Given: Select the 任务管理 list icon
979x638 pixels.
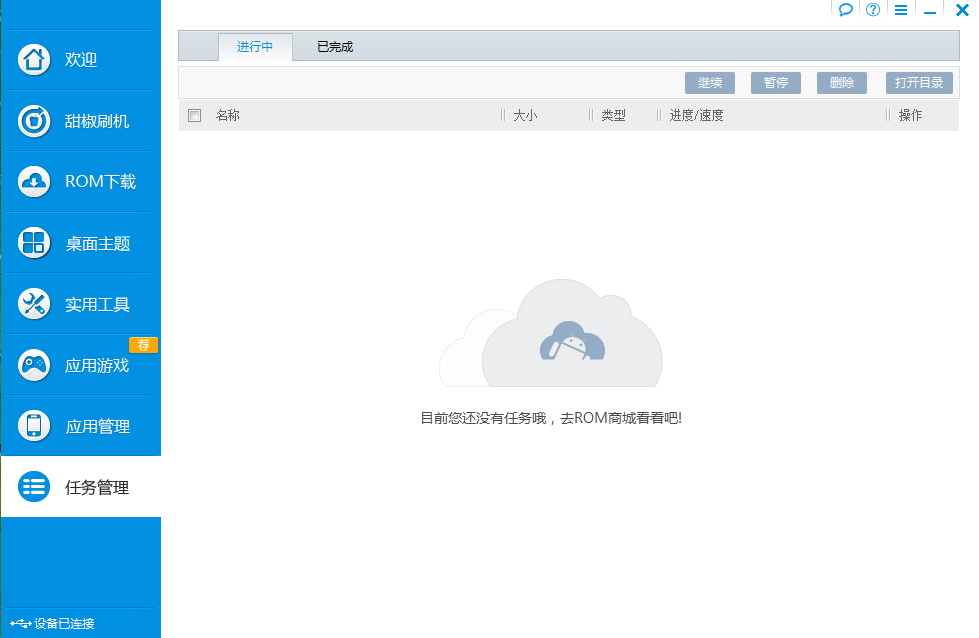Looking at the screenshot, I should click(x=34, y=487).
